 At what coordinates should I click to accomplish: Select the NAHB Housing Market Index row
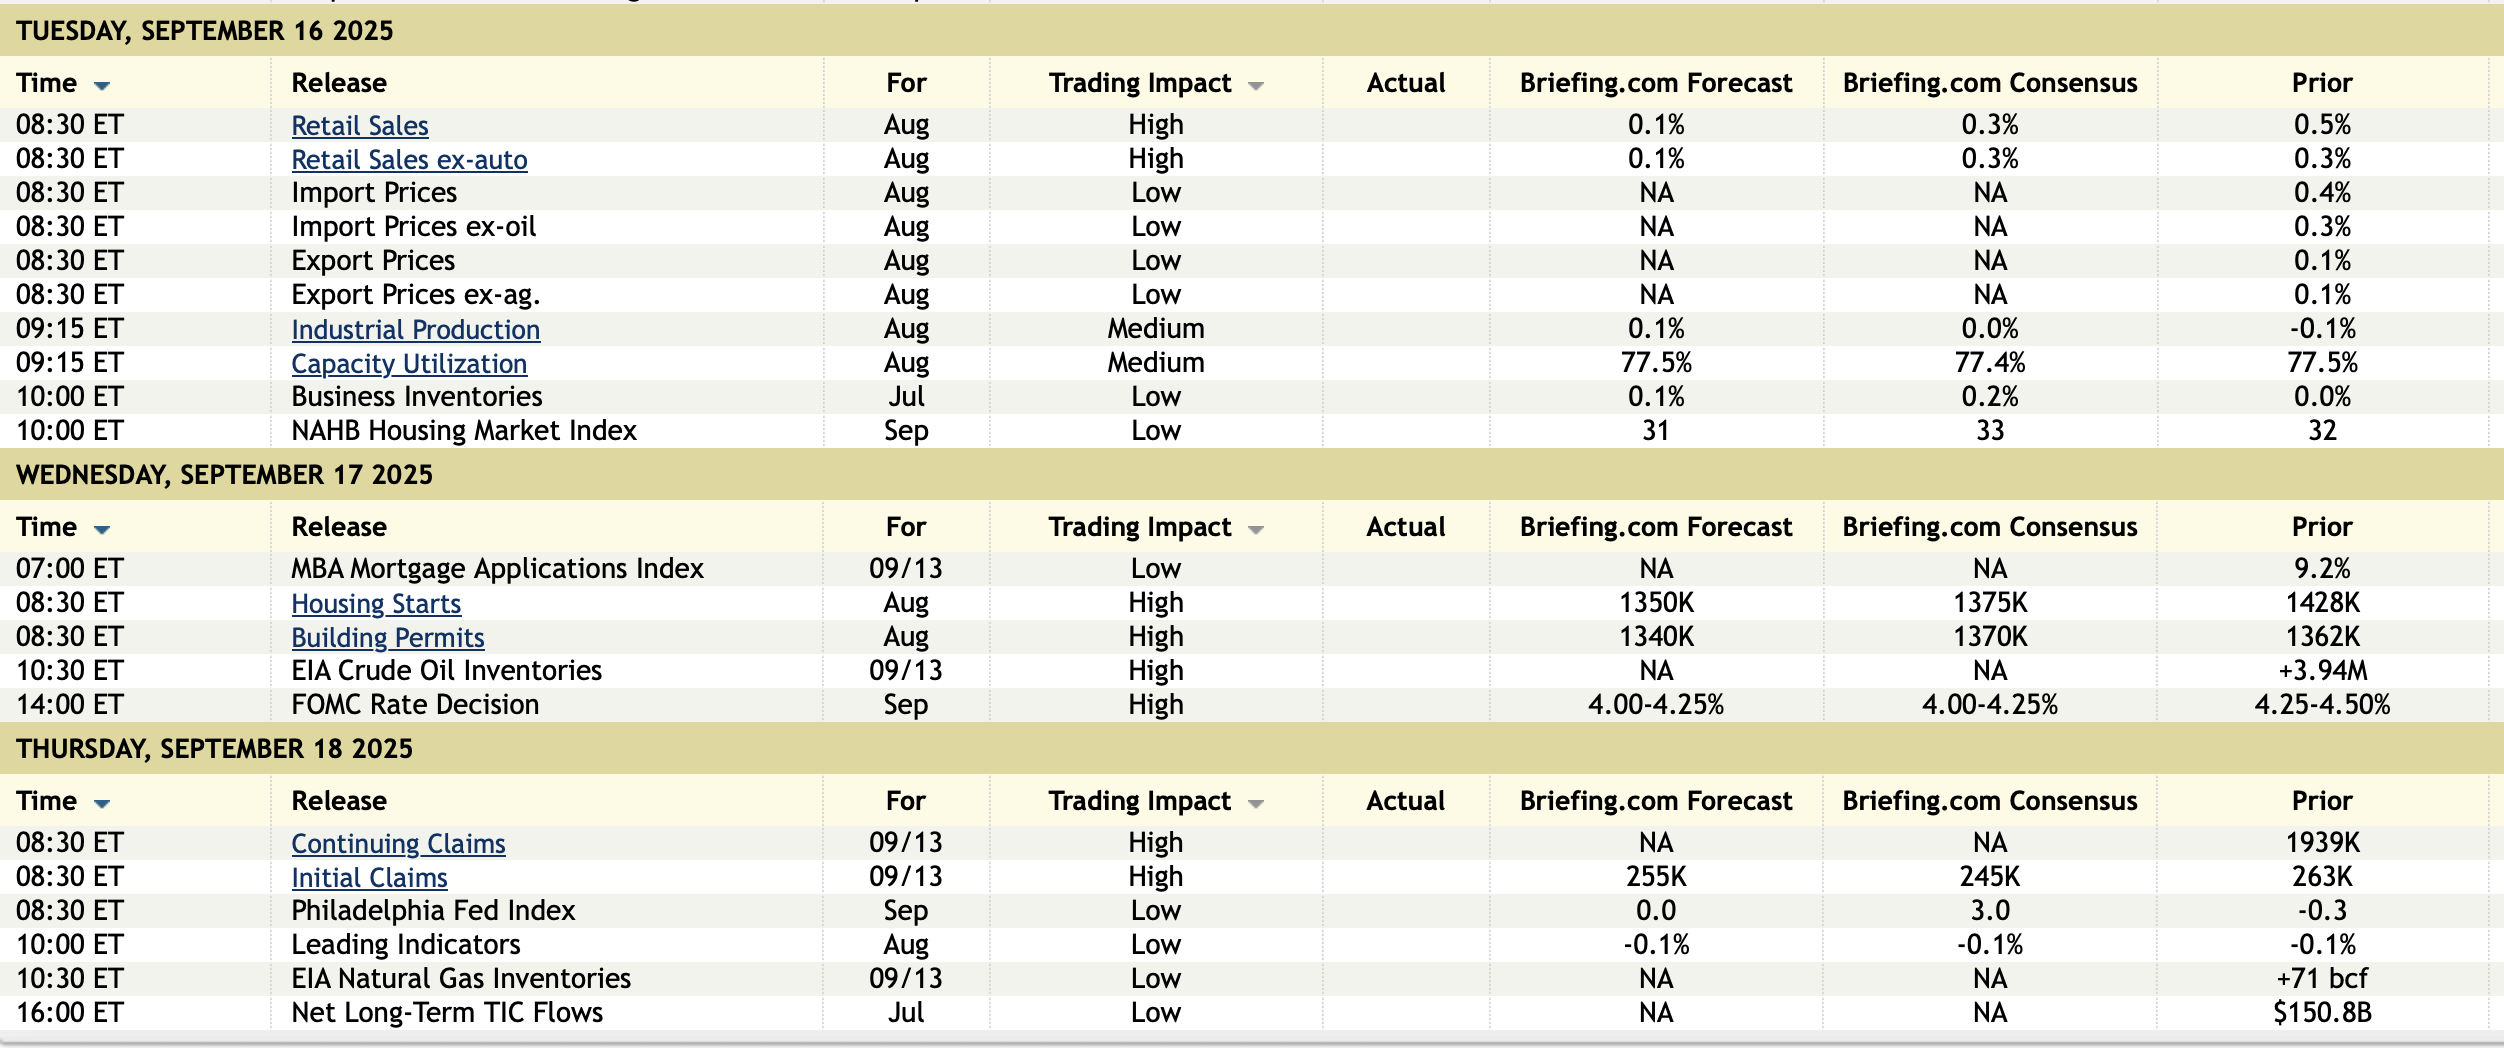pyautogui.click(x=464, y=431)
